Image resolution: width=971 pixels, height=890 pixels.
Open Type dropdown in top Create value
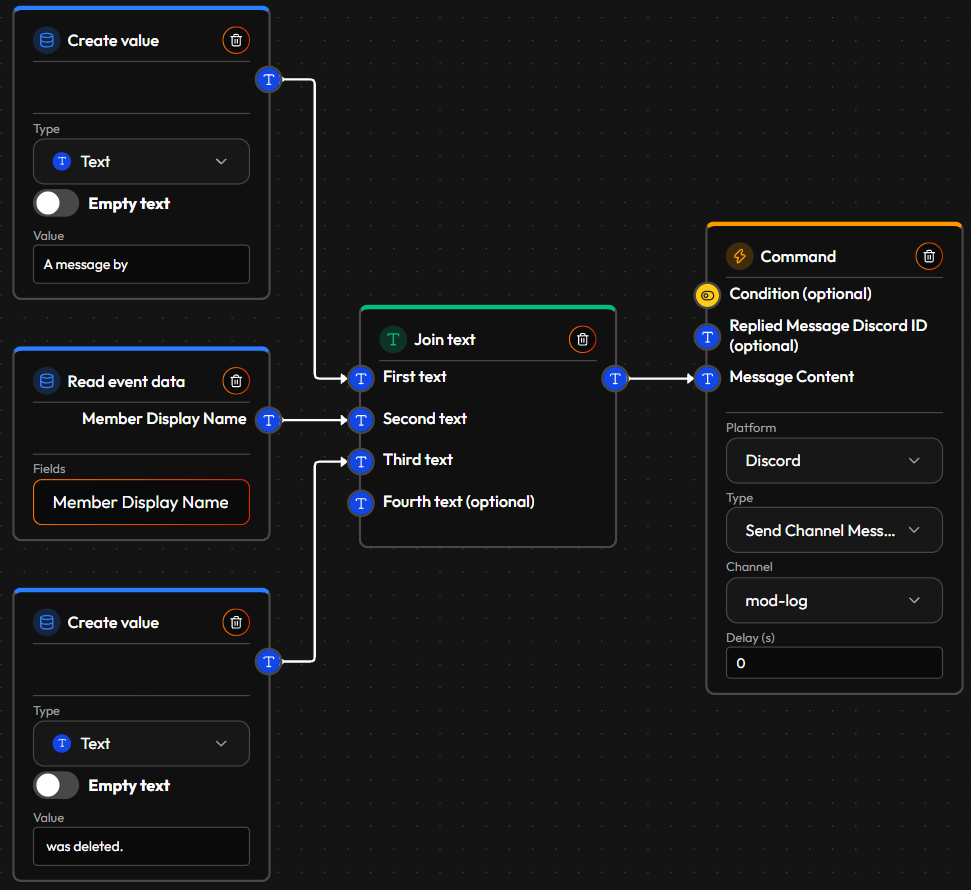tap(141, 162)
